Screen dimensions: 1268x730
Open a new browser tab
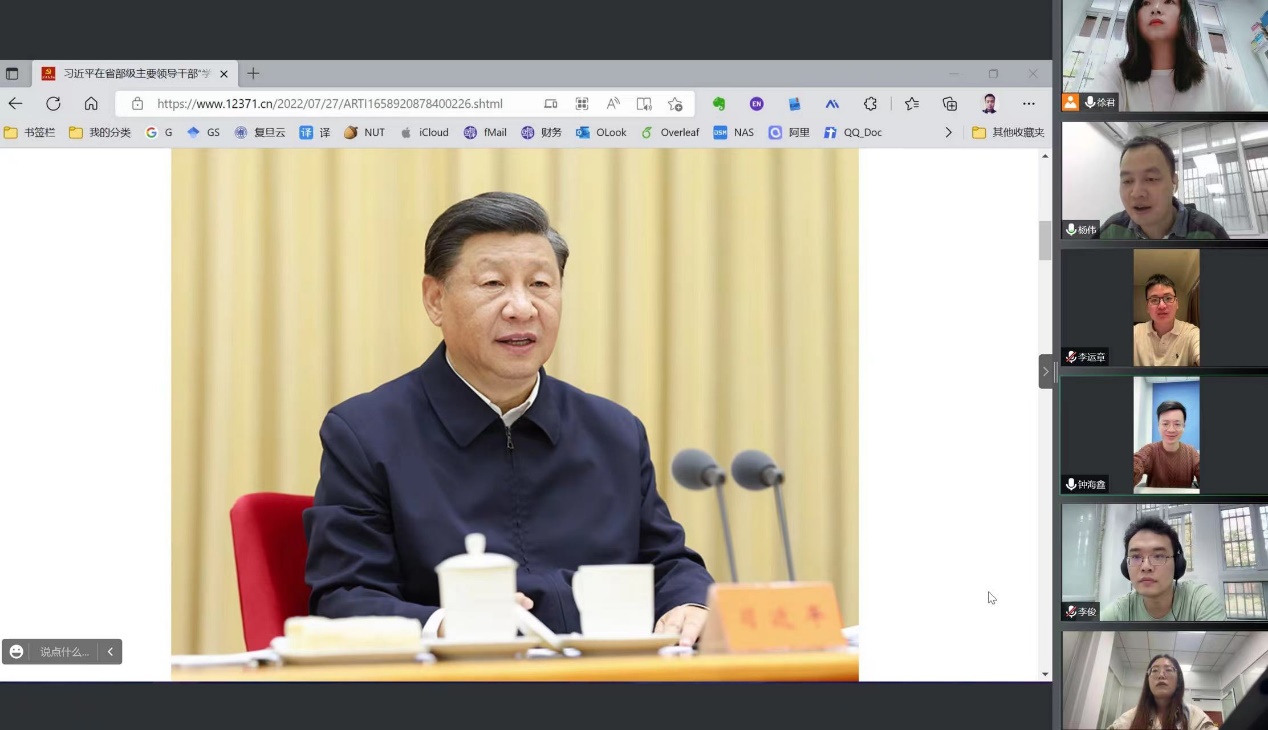click(x=253, y=74)
